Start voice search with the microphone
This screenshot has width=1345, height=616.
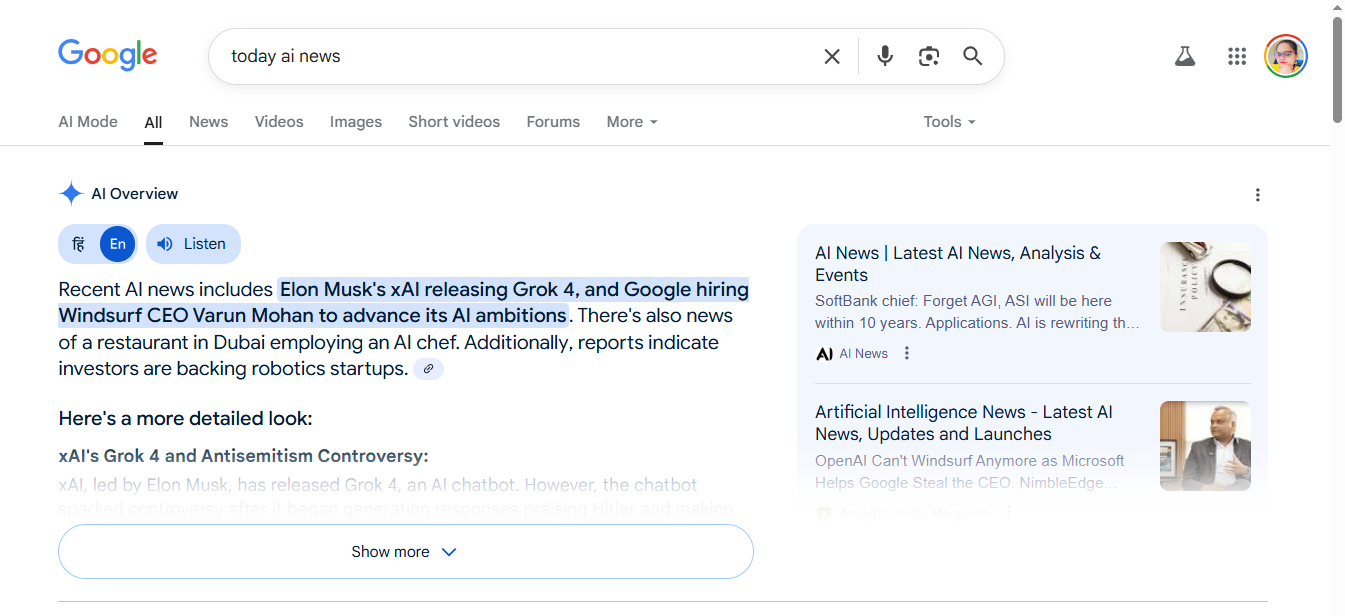[x=885, y=56]
